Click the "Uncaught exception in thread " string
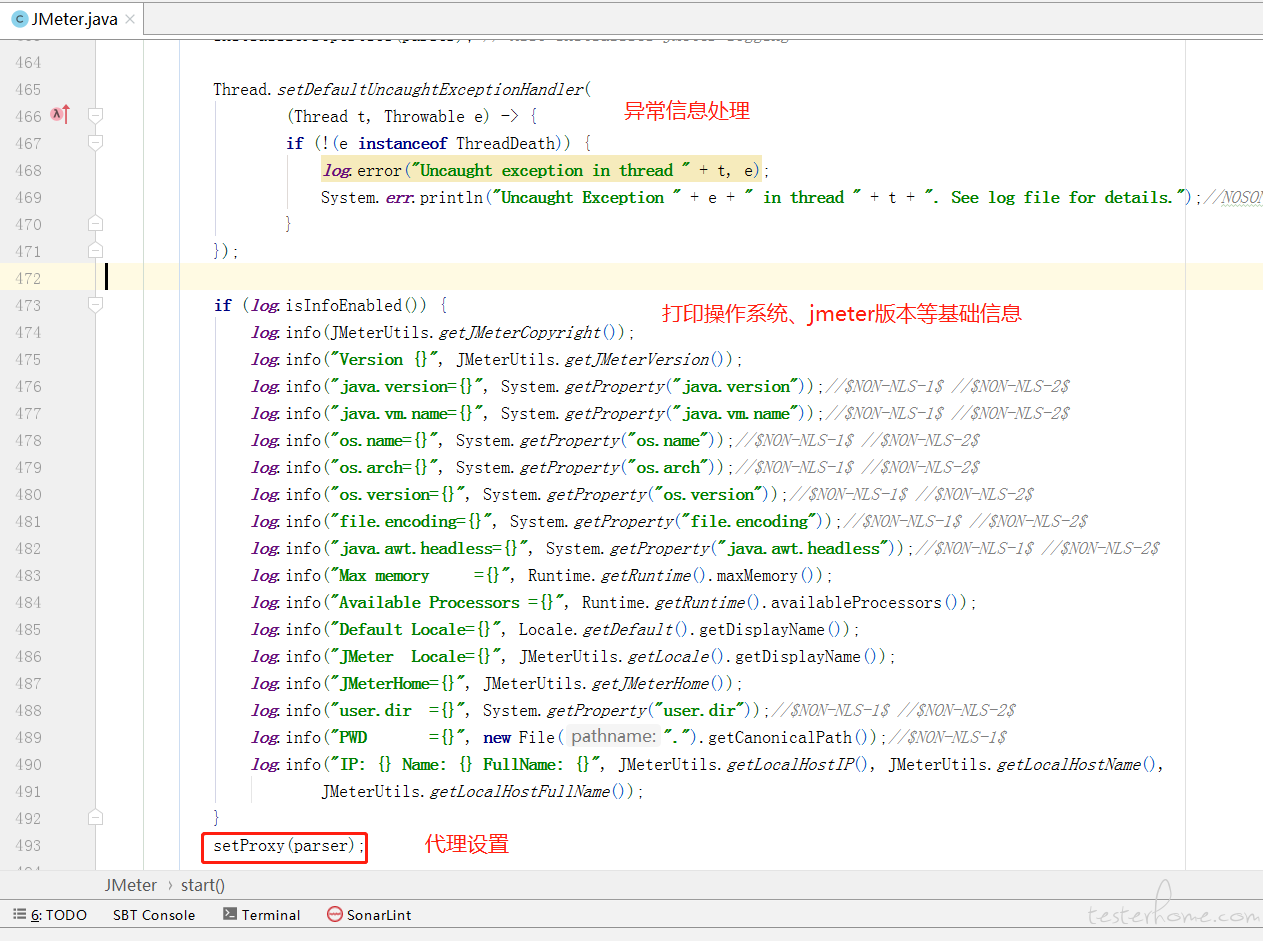1263x941 pixels. pos(551,170)
